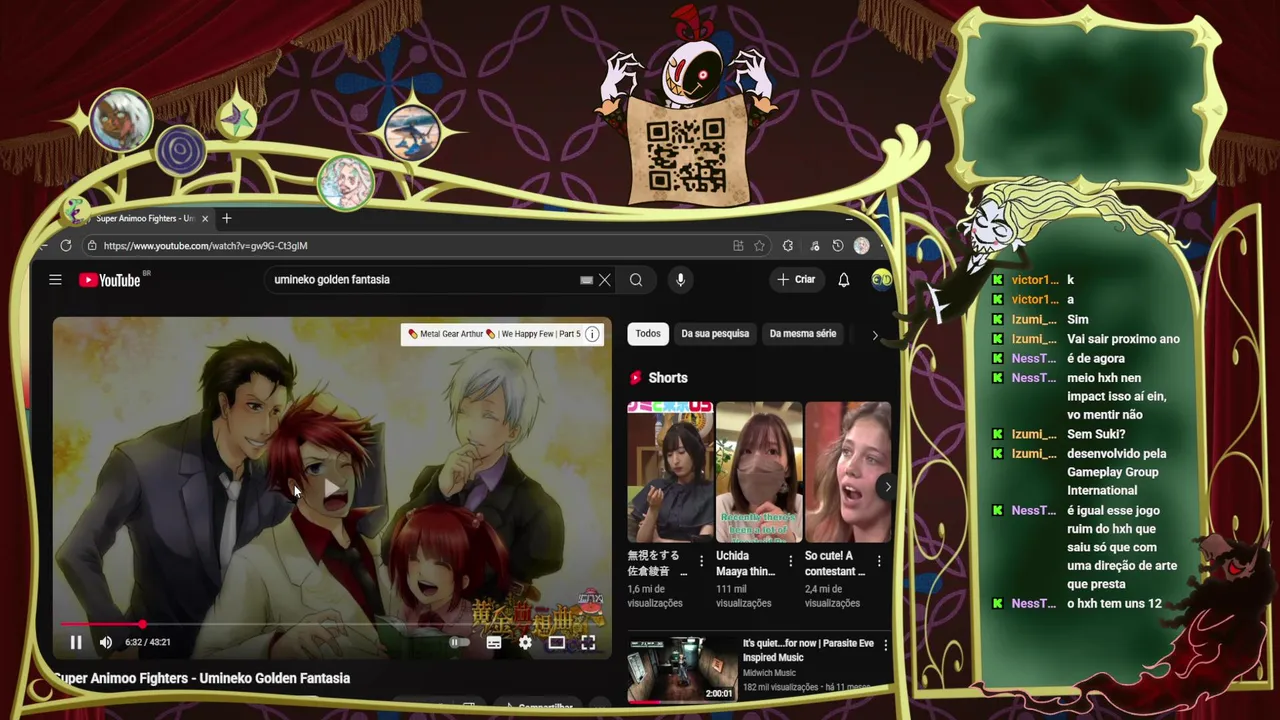Image resolution: width=1280 pixels, height=720 pixels.
Task: Enter fullscreen mode
Action: pyautogui.click(x=588, y=643)
